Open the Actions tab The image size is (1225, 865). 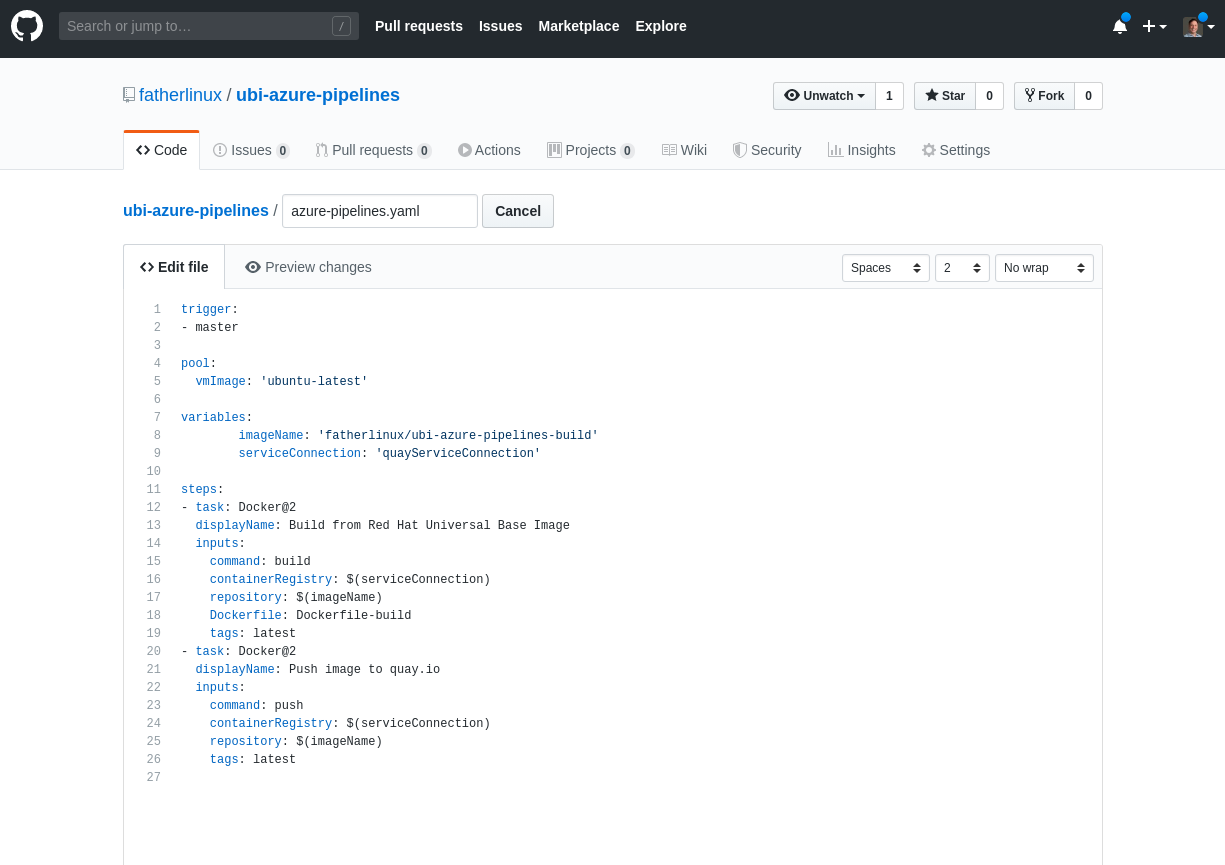coord(489,150)
